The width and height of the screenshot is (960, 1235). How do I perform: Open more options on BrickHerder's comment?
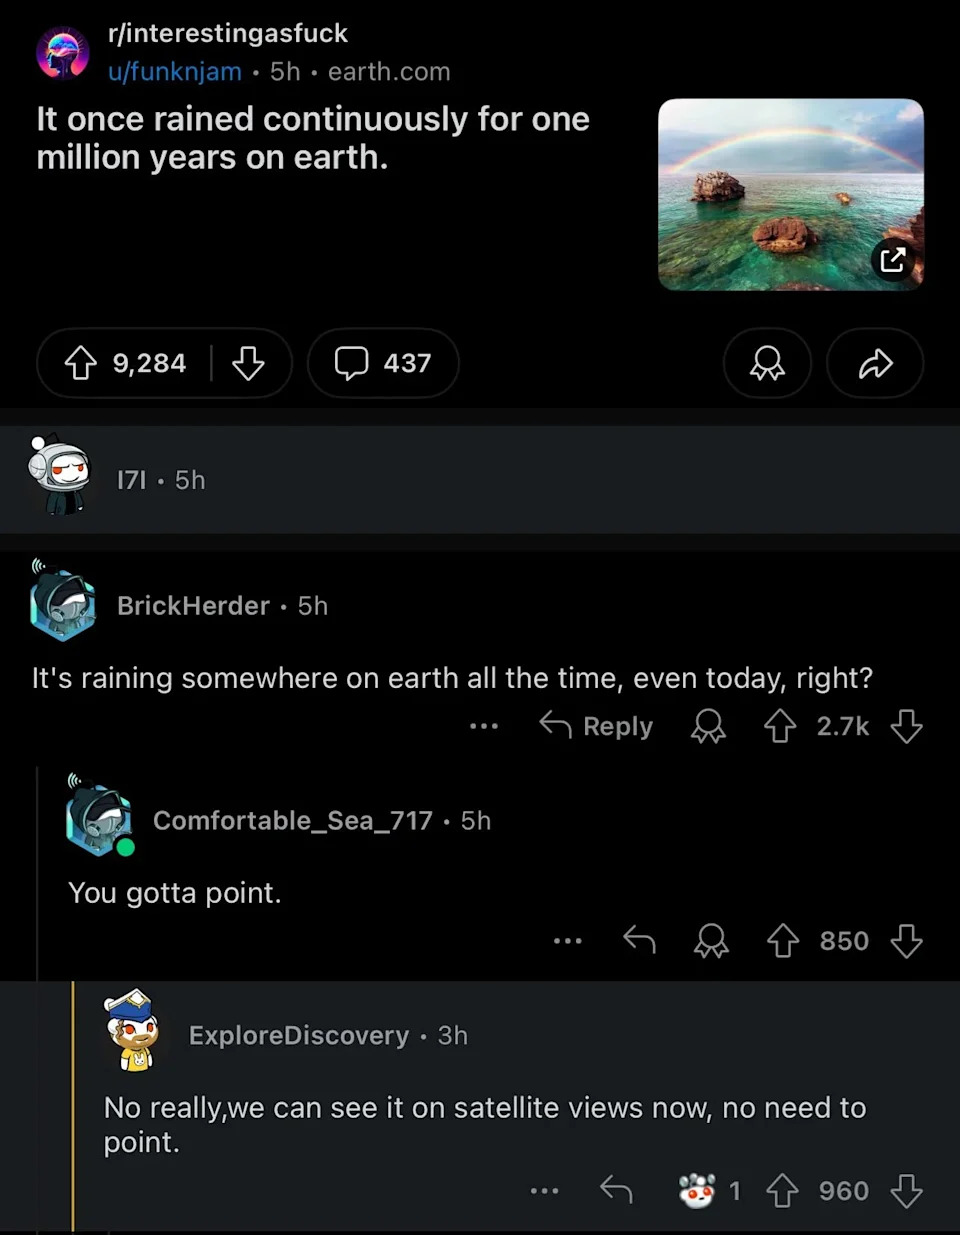click(x=484, y=726)
